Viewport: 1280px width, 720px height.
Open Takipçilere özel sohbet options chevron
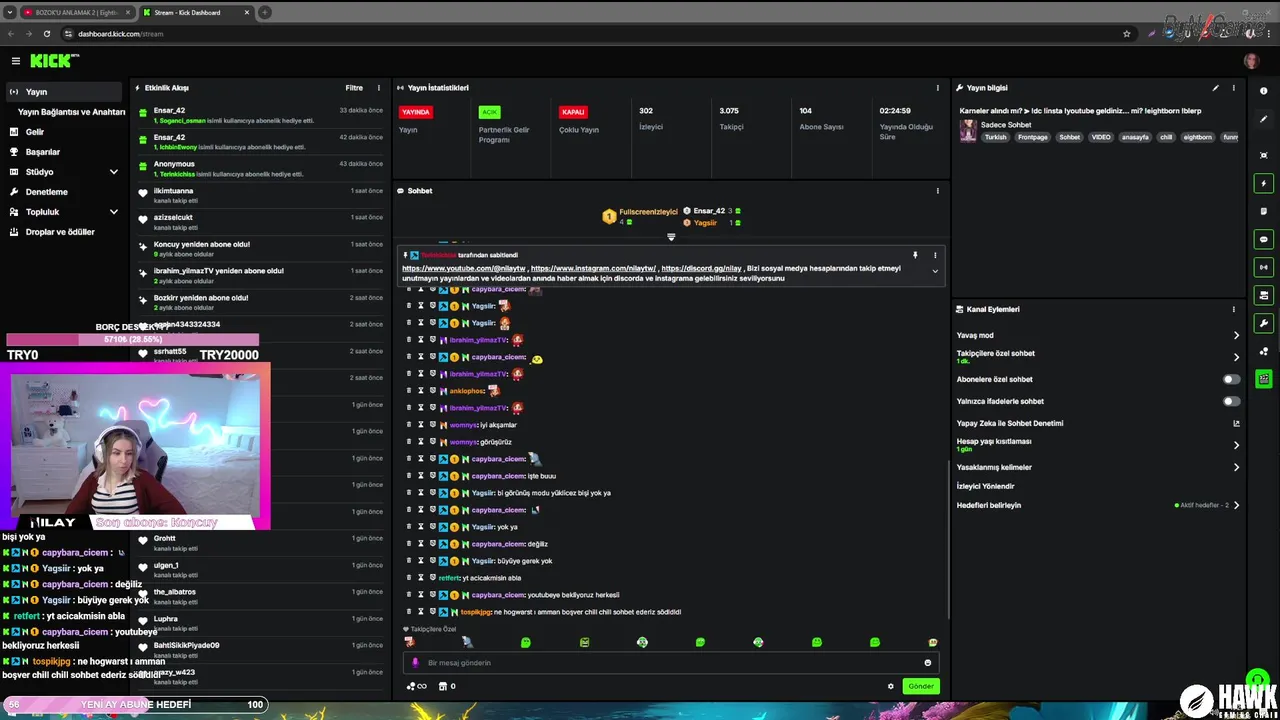click(x=1236, y=357)
